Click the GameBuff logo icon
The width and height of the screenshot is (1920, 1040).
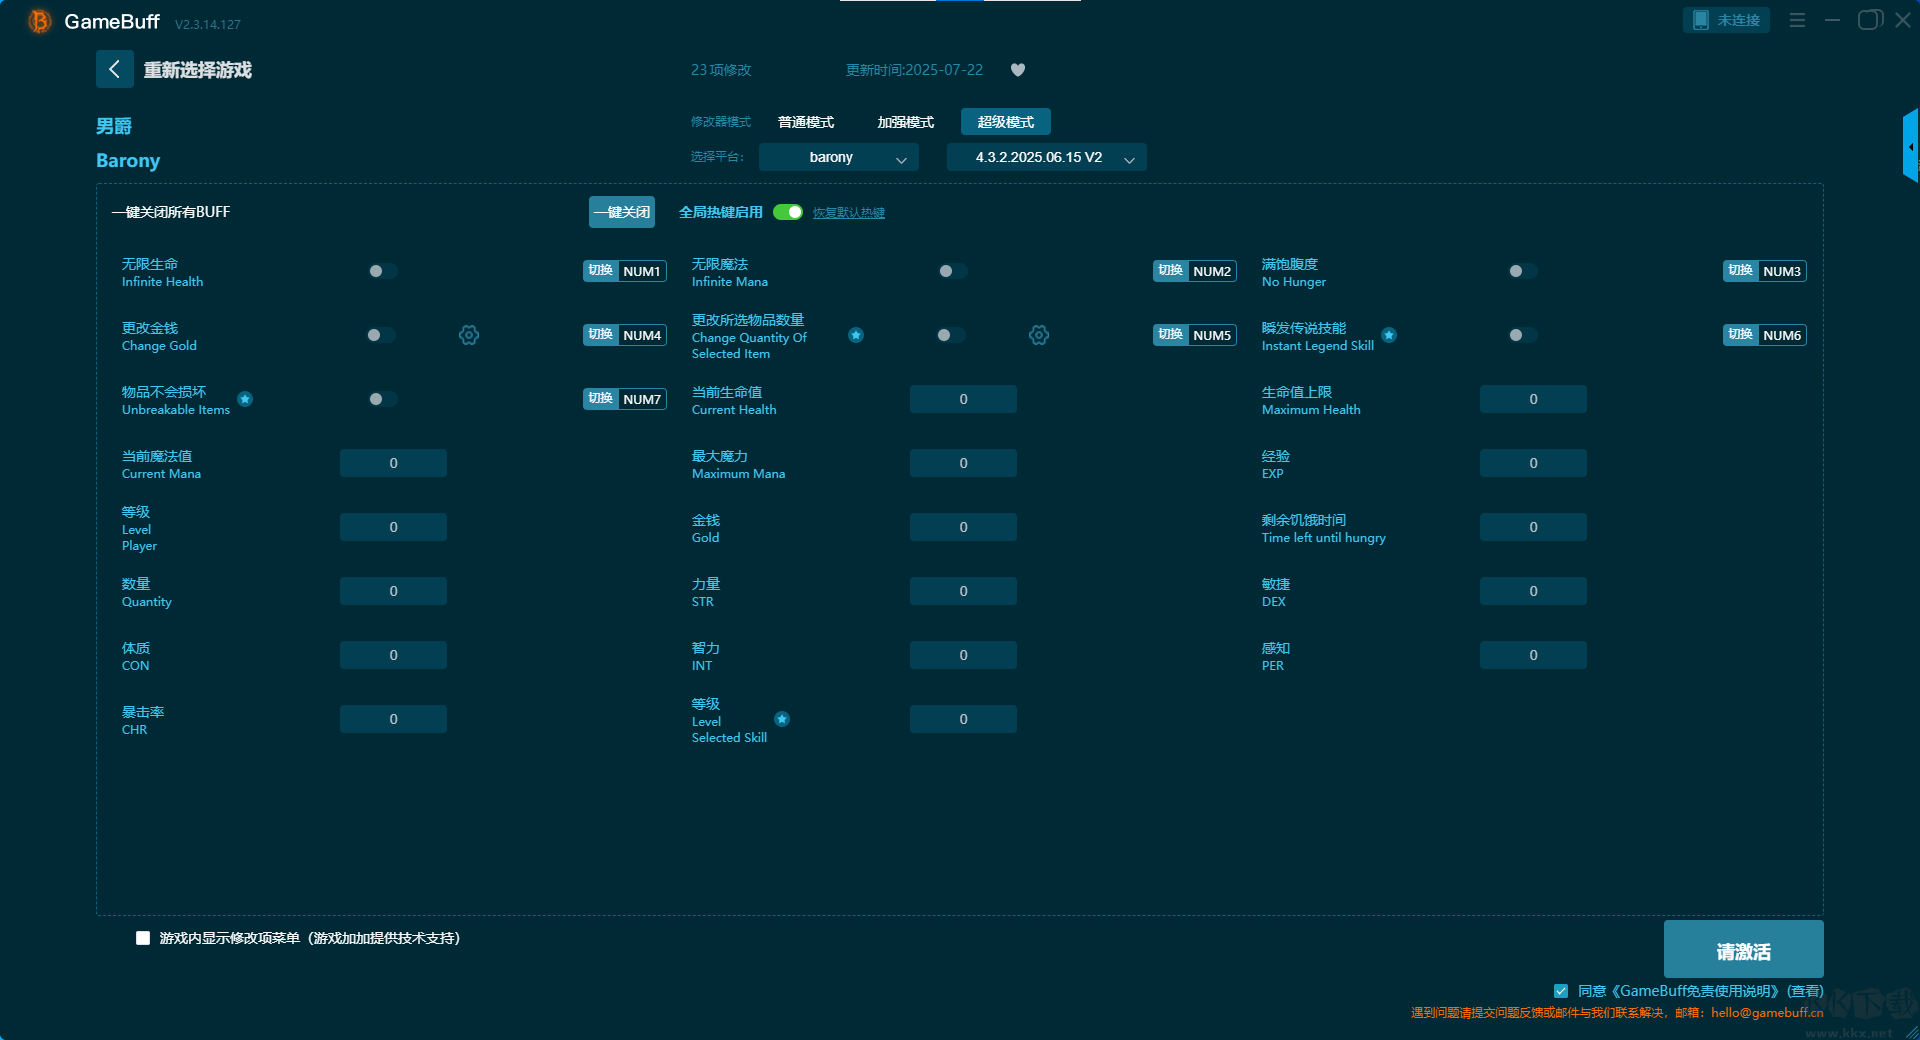(x=39, y=21)
